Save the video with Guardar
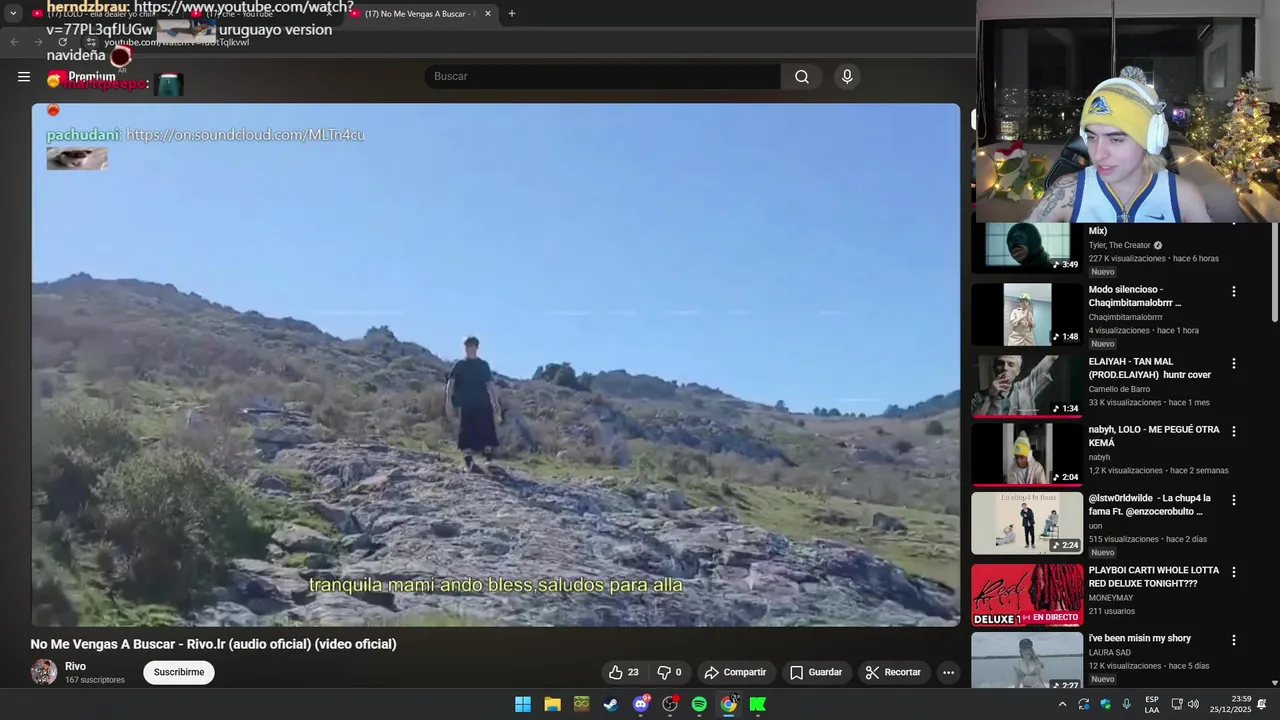The image size is (1280, 720). pos(816,672)
